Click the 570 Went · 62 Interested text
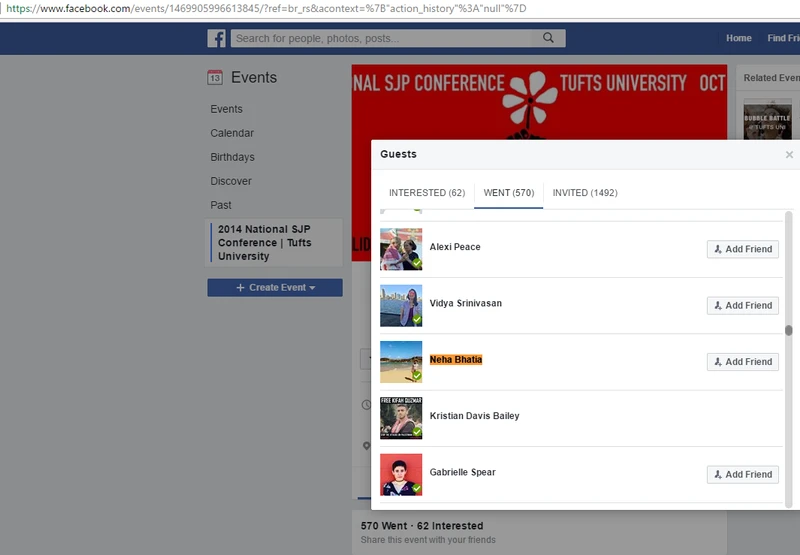Image resolution: width=800 pixels, height=555 pixels. click(422, 526)
